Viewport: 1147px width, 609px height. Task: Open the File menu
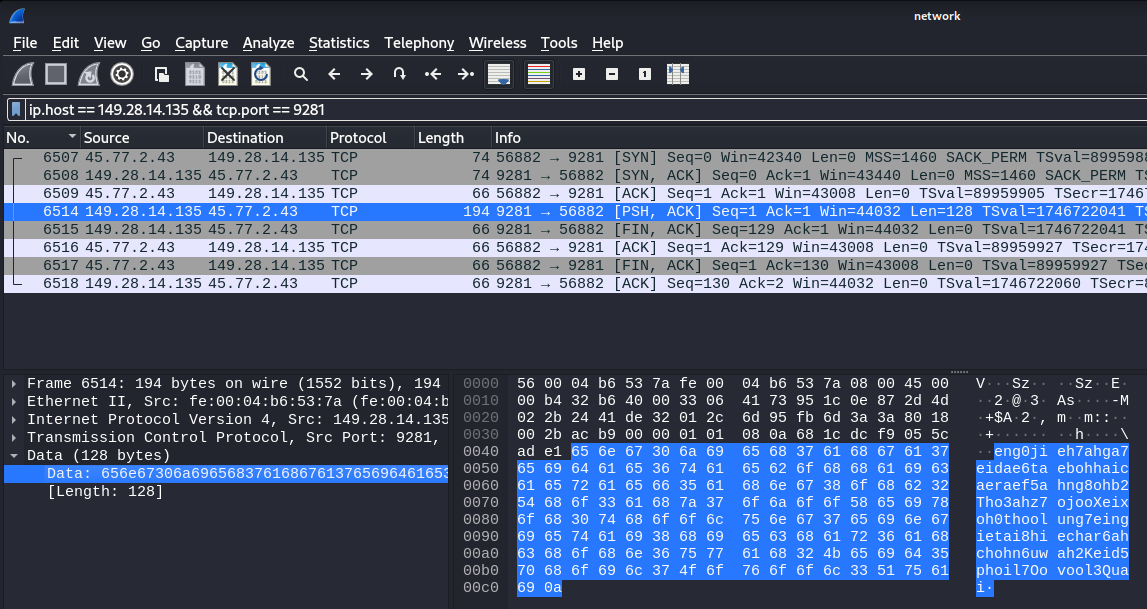tap(25, 43)
